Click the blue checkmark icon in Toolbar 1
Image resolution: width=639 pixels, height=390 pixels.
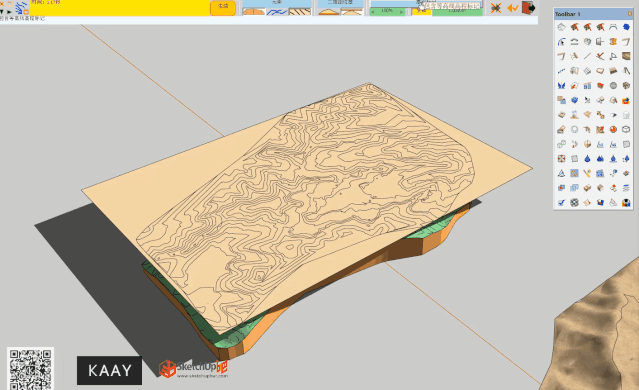click(x=562, y=202)
